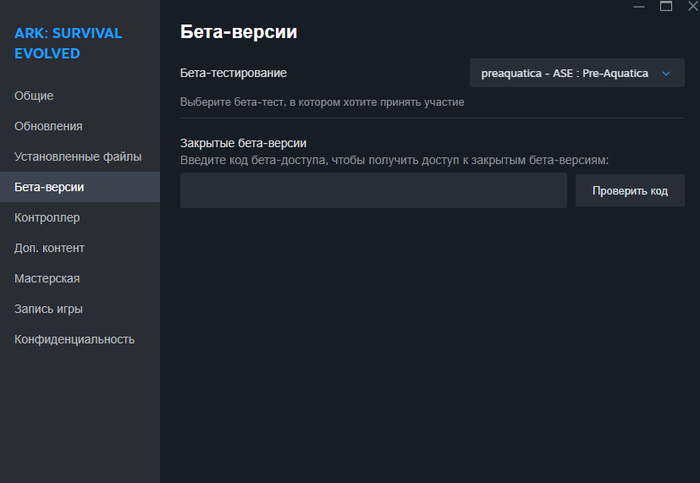Minimize the properties window
The image size is (700, 483).
point(639,6)
